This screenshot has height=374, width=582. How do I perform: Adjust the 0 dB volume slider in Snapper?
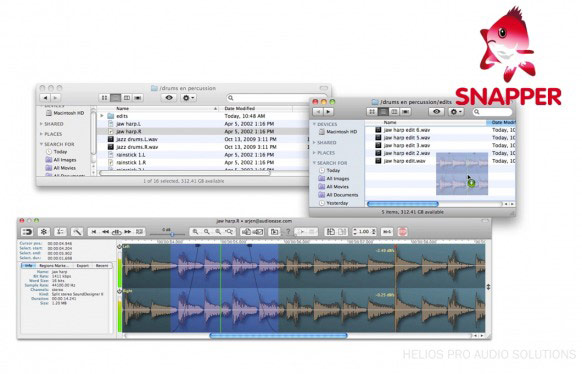click(172, 234)
